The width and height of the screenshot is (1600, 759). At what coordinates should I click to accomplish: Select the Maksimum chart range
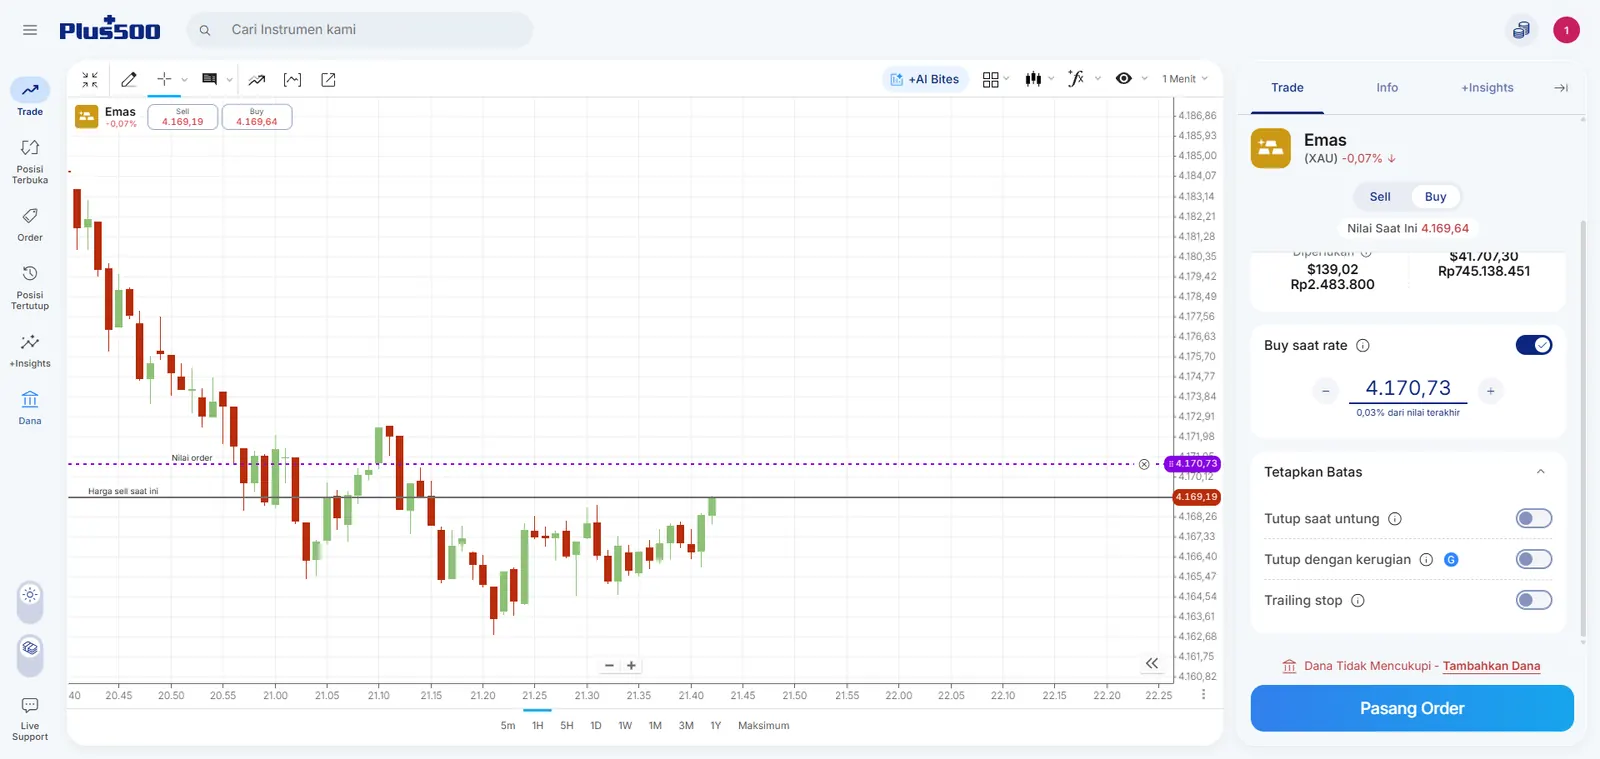763,726
